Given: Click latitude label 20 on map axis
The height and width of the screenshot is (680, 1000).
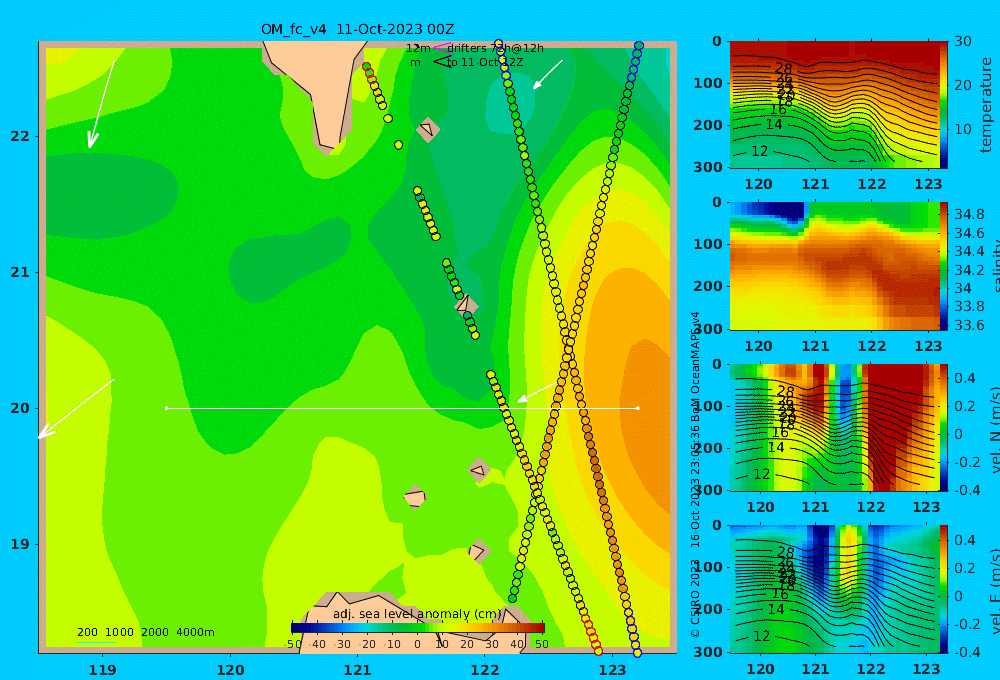Looking at the screenshot, I should pos(20,408).
